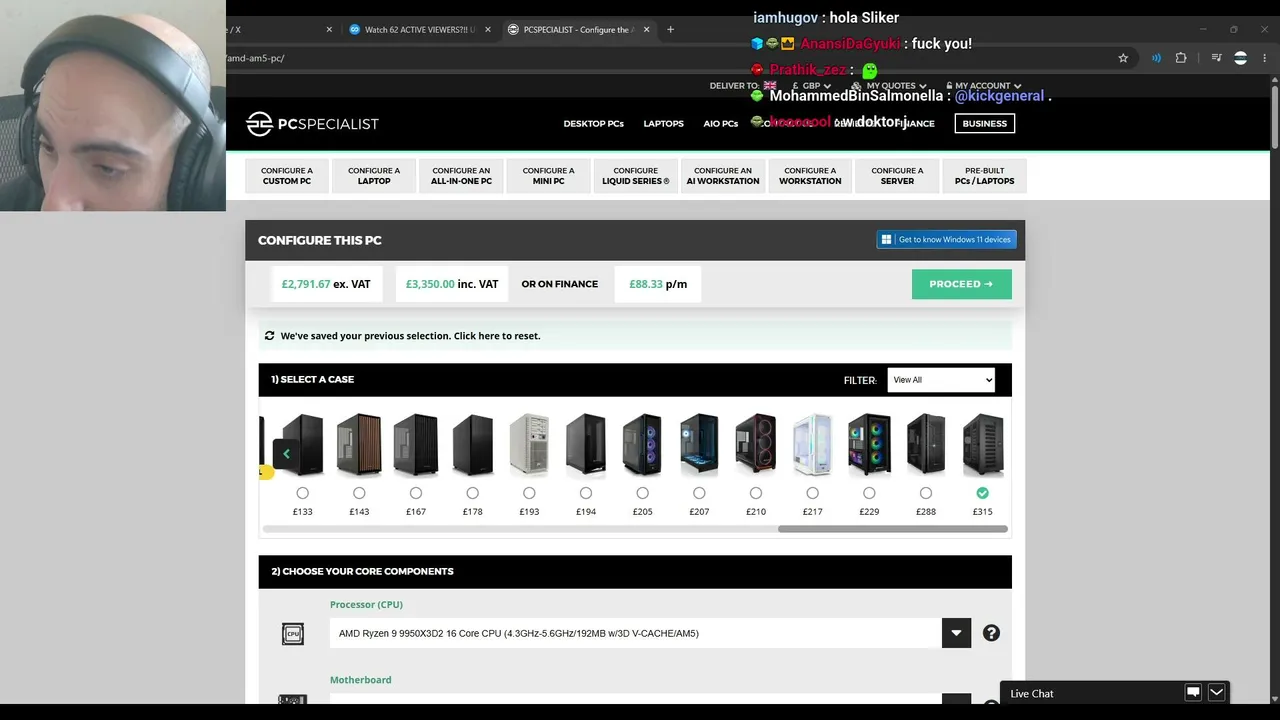Click the selected £315 case radio button
Image resolution: width=1280 pixels, height=720 pixels.
click(x=982, y=493)
